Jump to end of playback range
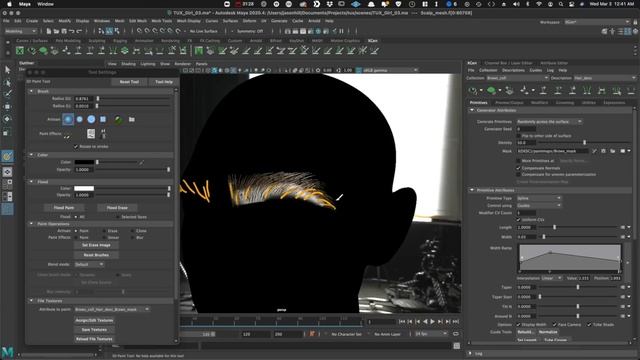 tap(456, 322)
